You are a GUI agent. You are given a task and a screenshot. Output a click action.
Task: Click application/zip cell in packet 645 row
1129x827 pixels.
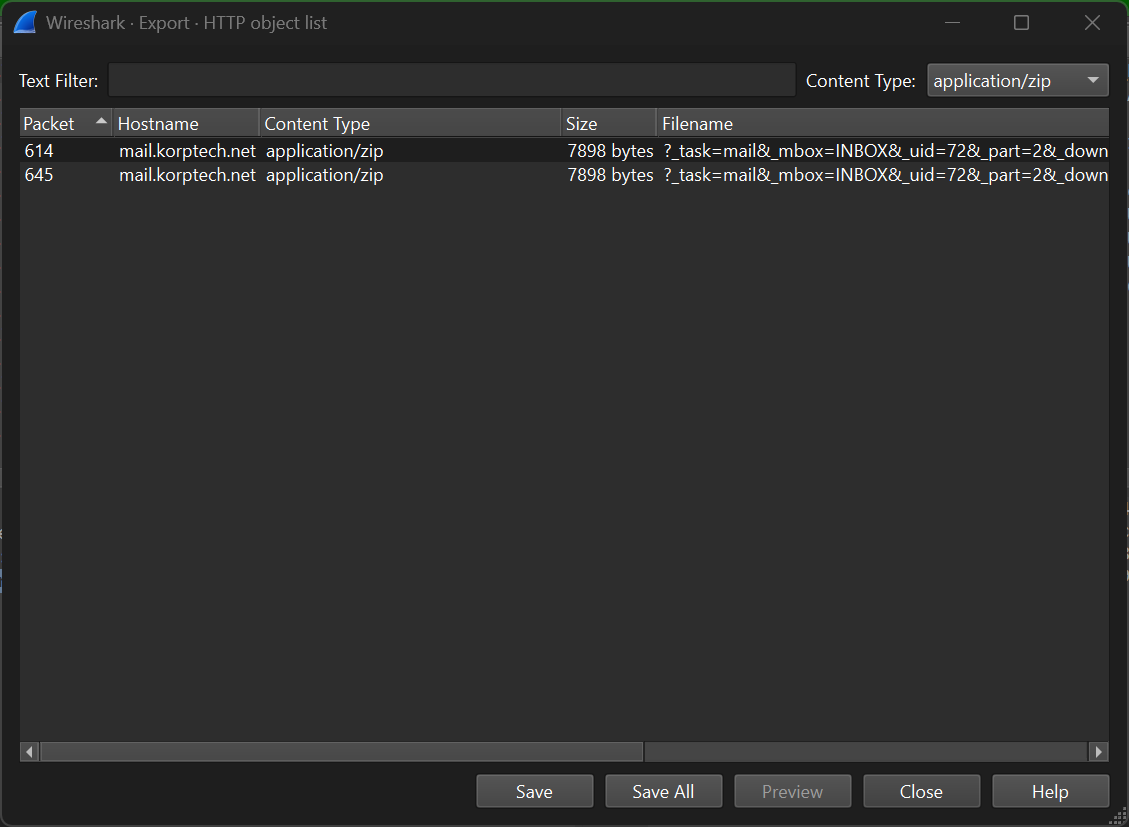[325, 176]
